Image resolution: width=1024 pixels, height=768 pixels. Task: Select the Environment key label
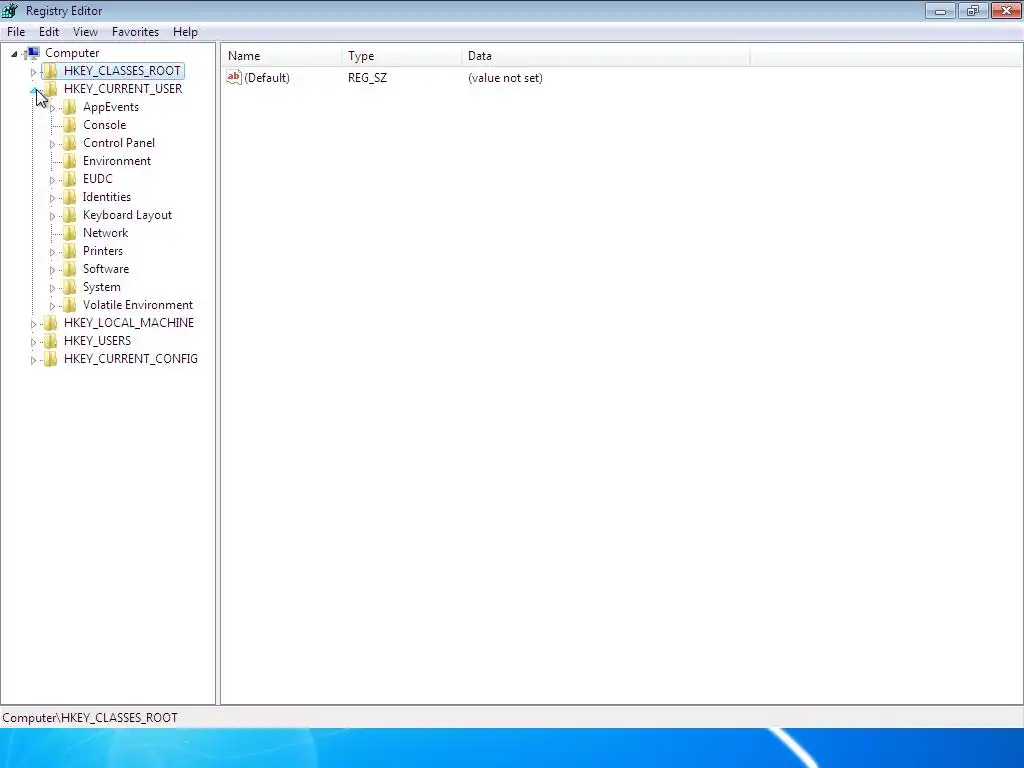click(117, 161)
